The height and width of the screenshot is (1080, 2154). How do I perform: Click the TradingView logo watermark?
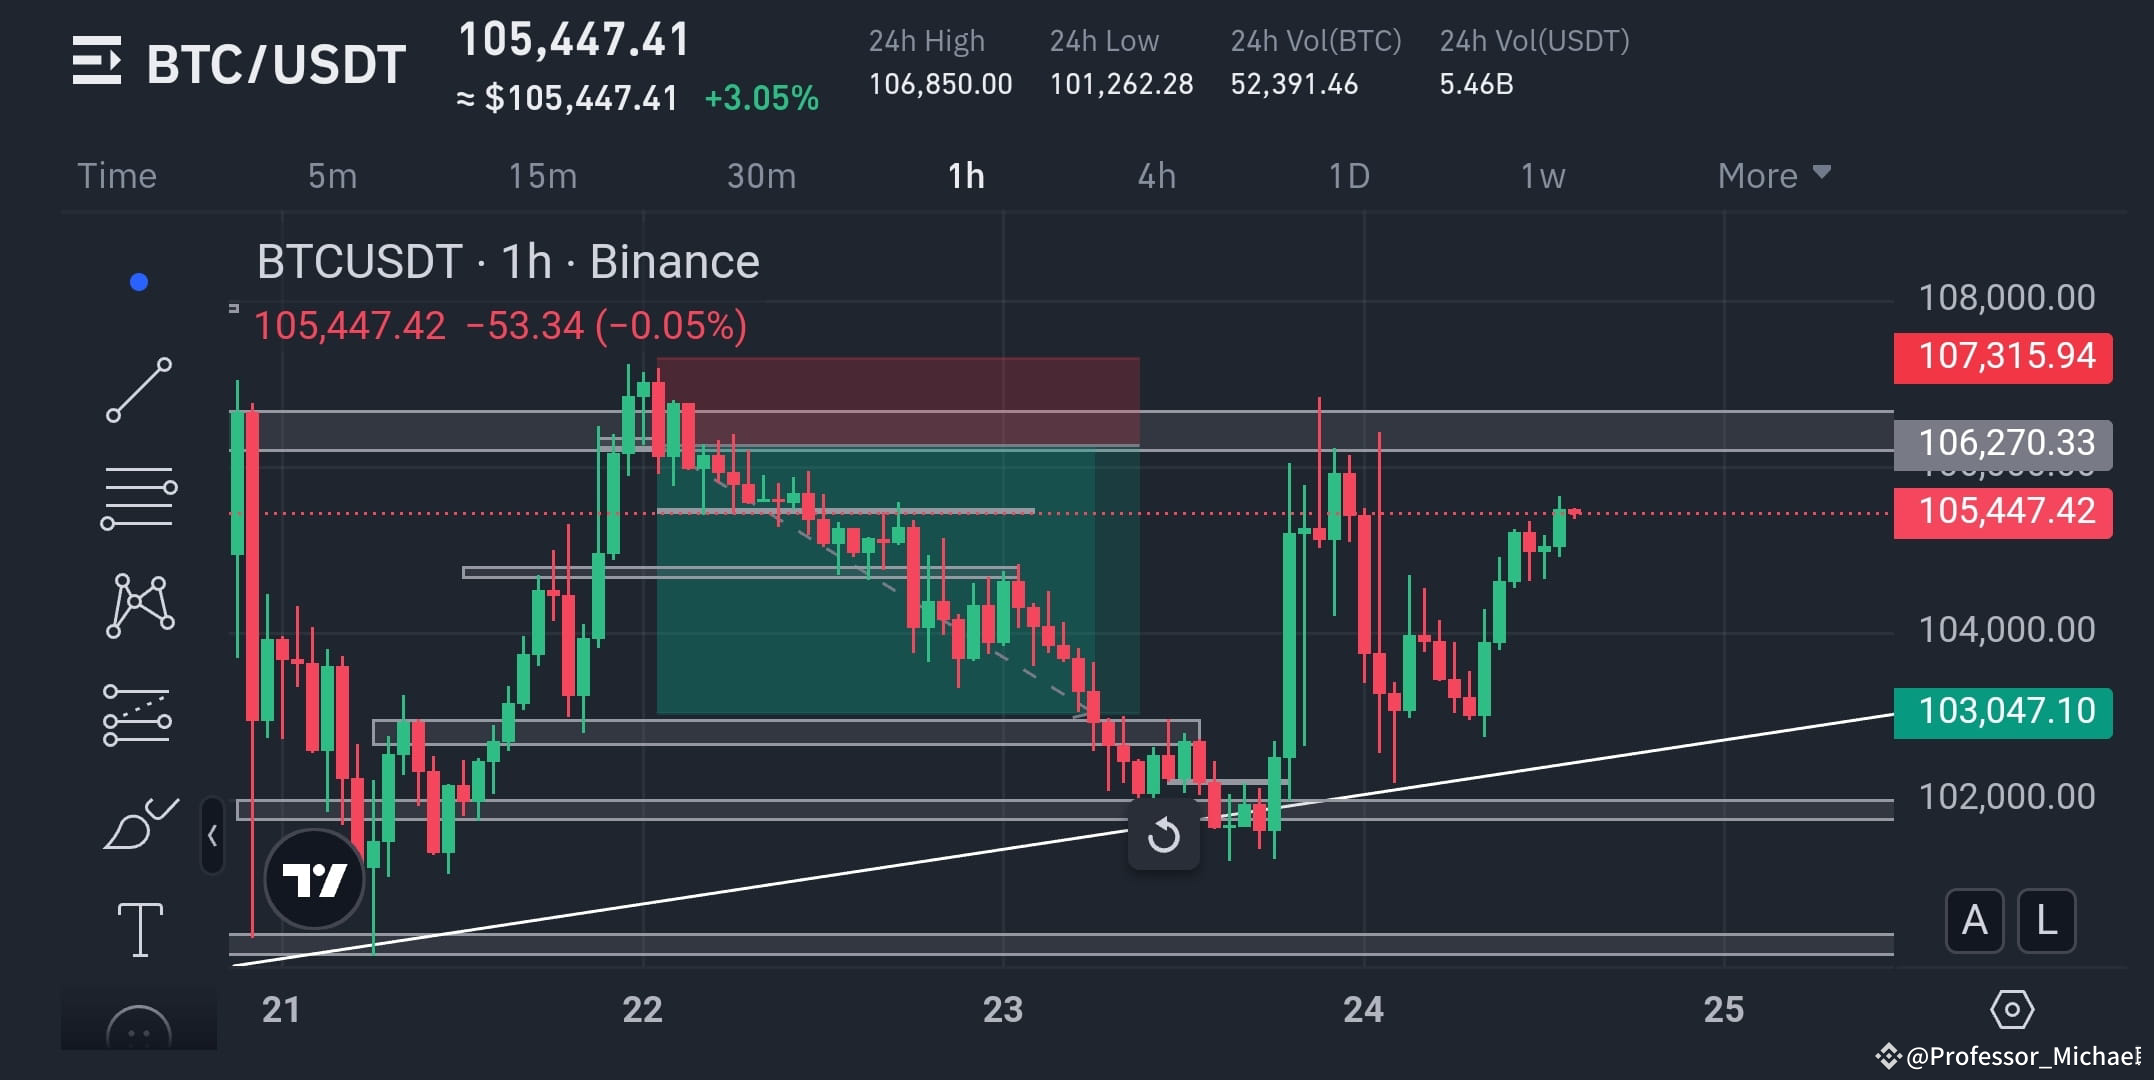pos(313,878)
